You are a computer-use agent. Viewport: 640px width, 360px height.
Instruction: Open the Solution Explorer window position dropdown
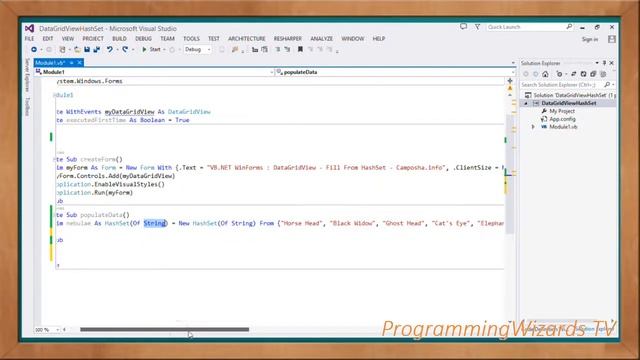tap(597, 63)
